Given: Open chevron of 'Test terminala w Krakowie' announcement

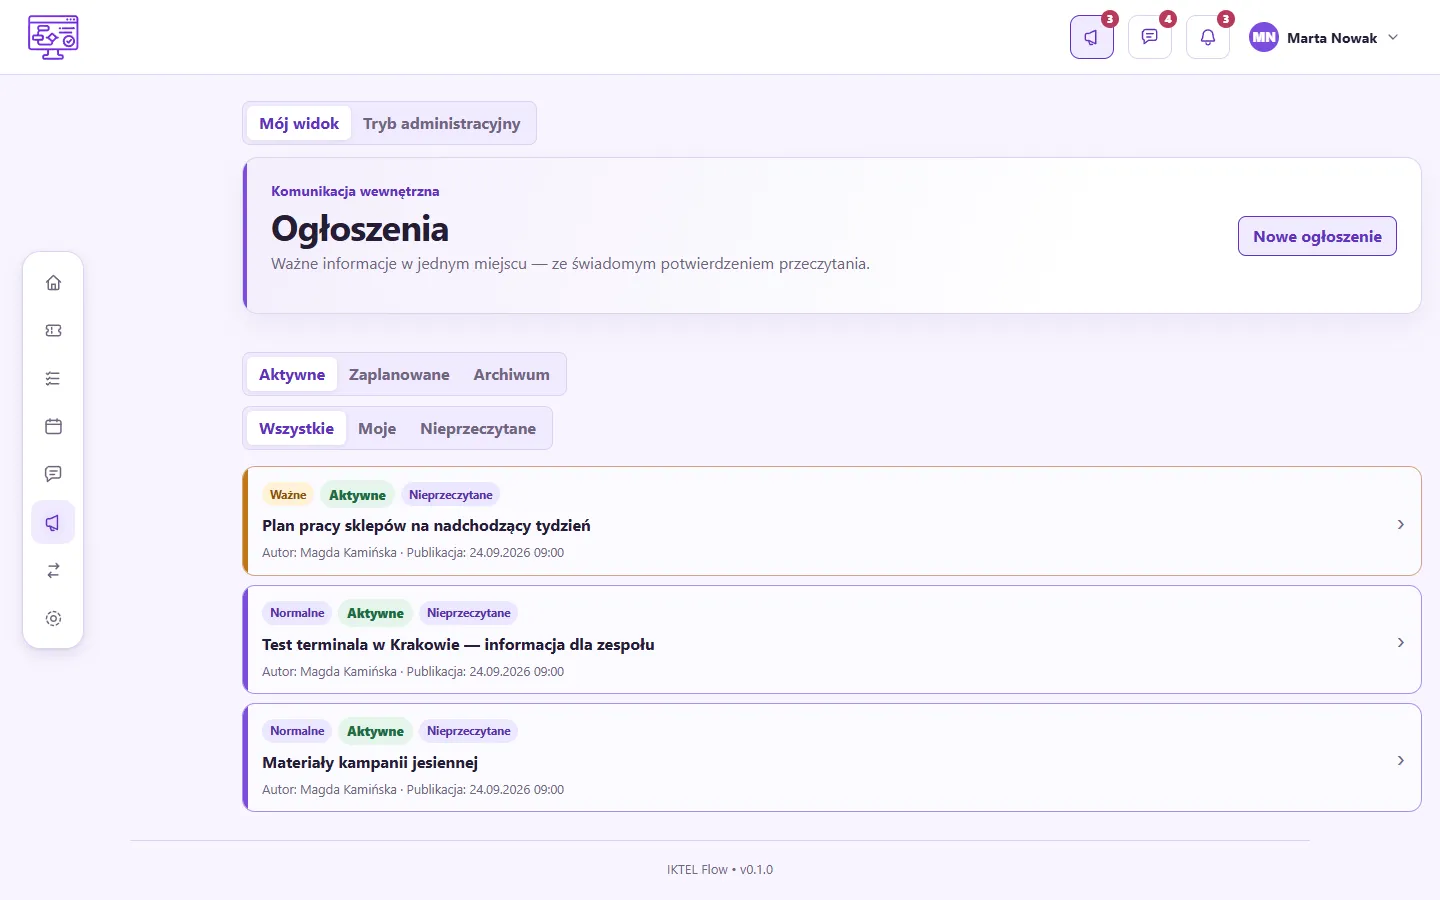Looking at the screenshot, I should (x=1400, y=642).
